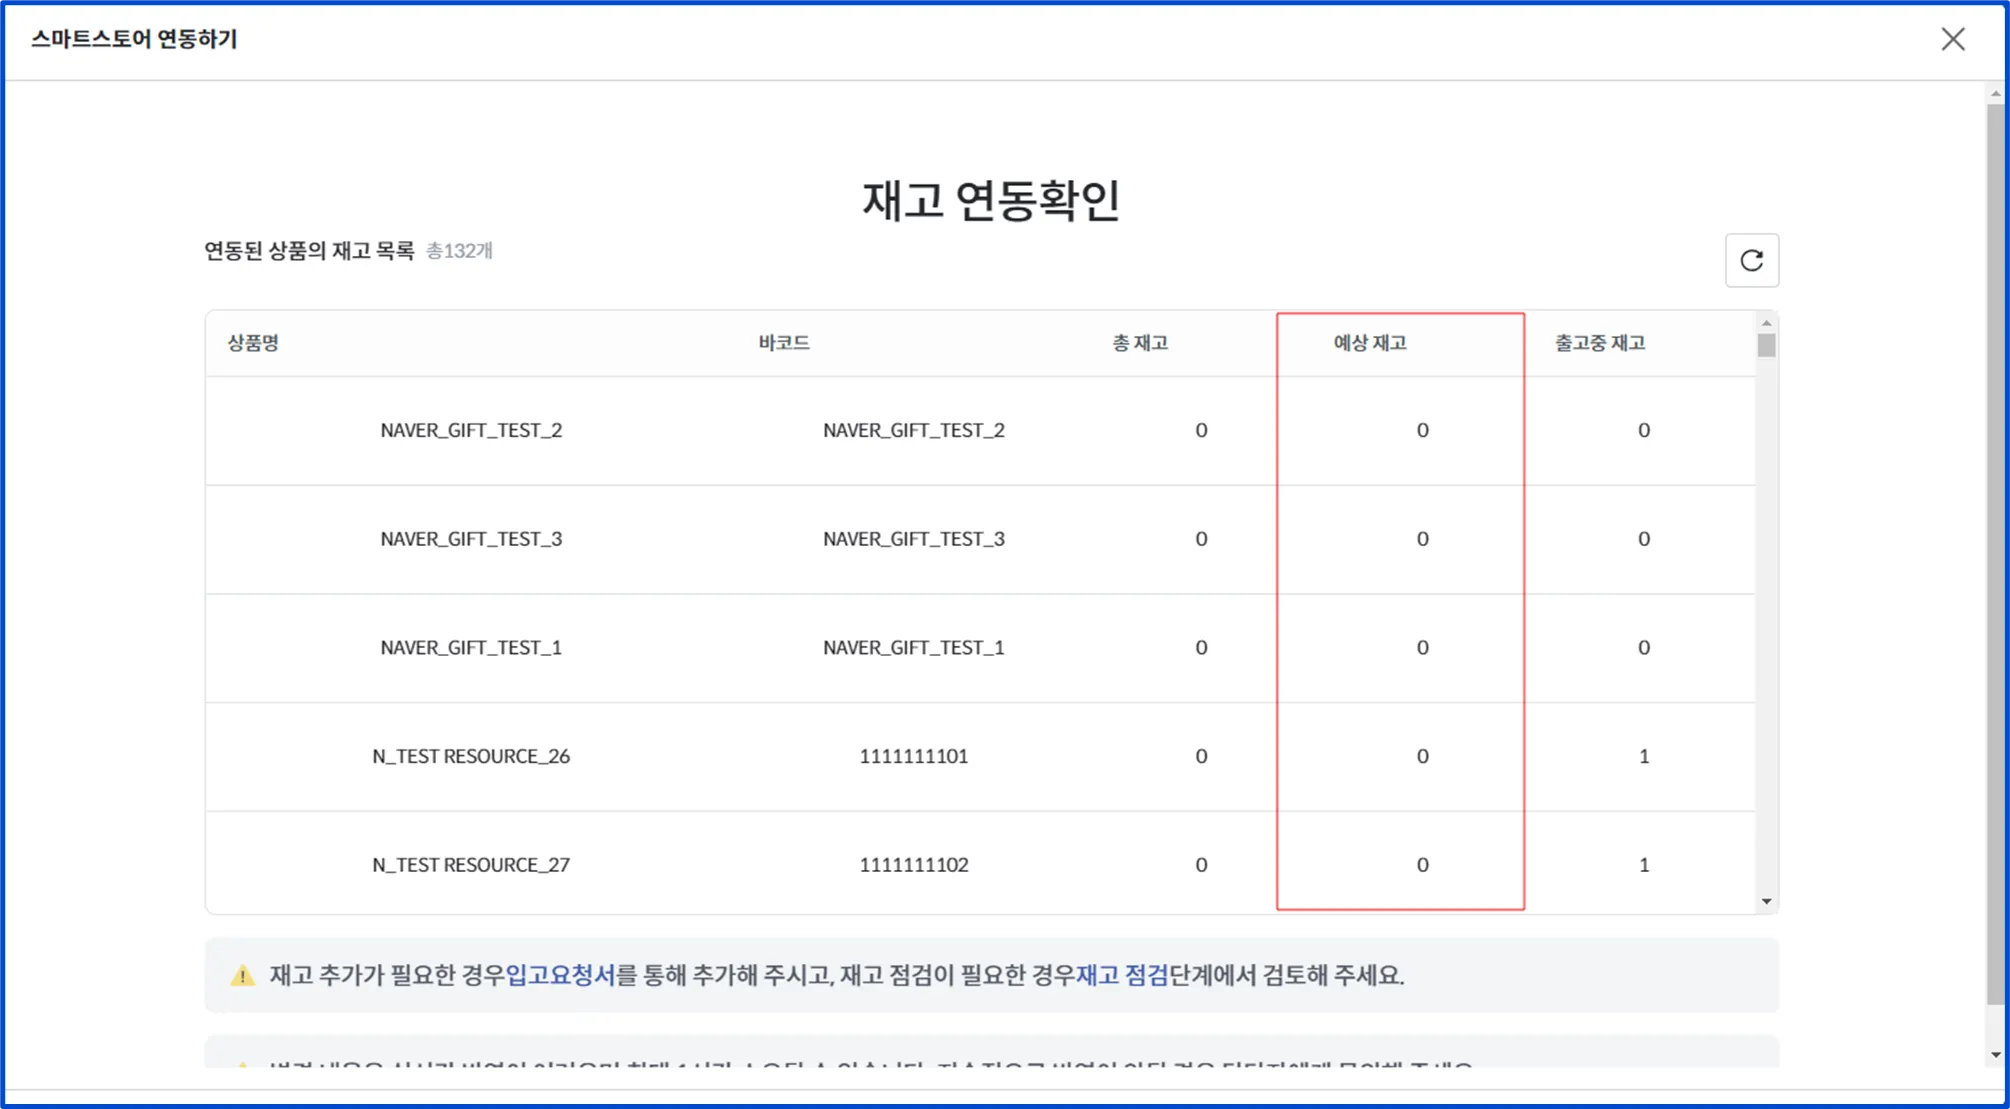Screen dimensions: 2010x1109
Task: Click the refresh inventory list icon
Action: tap(1751, 261)
